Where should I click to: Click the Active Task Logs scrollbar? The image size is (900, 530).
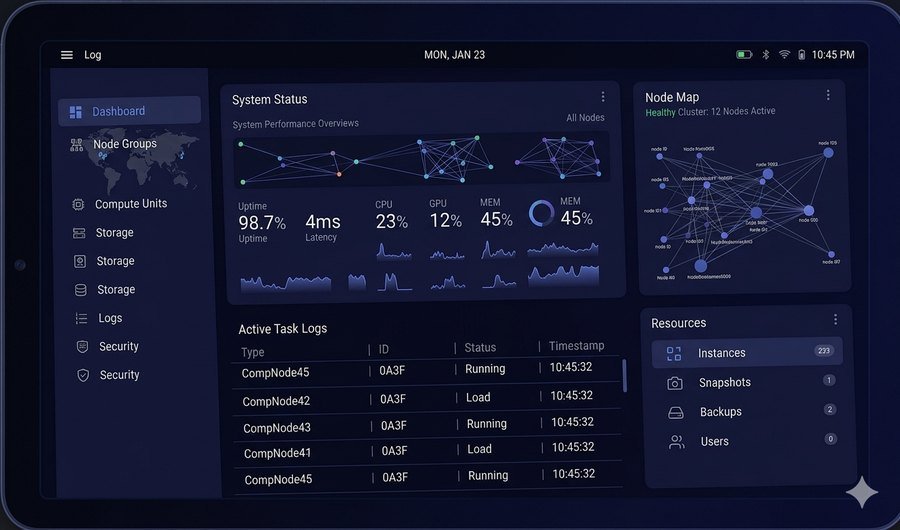click(x=624, y=376)
